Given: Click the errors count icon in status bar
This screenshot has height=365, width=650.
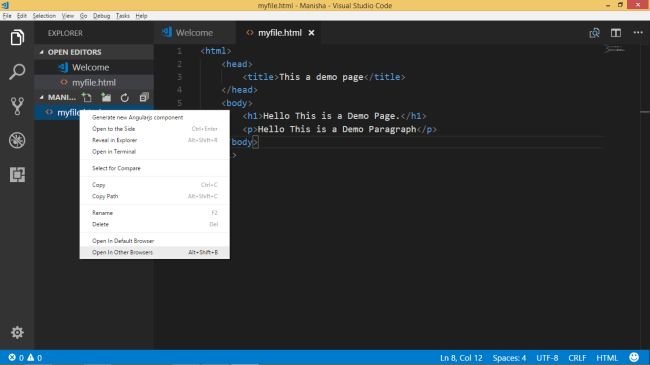Looking at the screenshot, I should point(16,358).
